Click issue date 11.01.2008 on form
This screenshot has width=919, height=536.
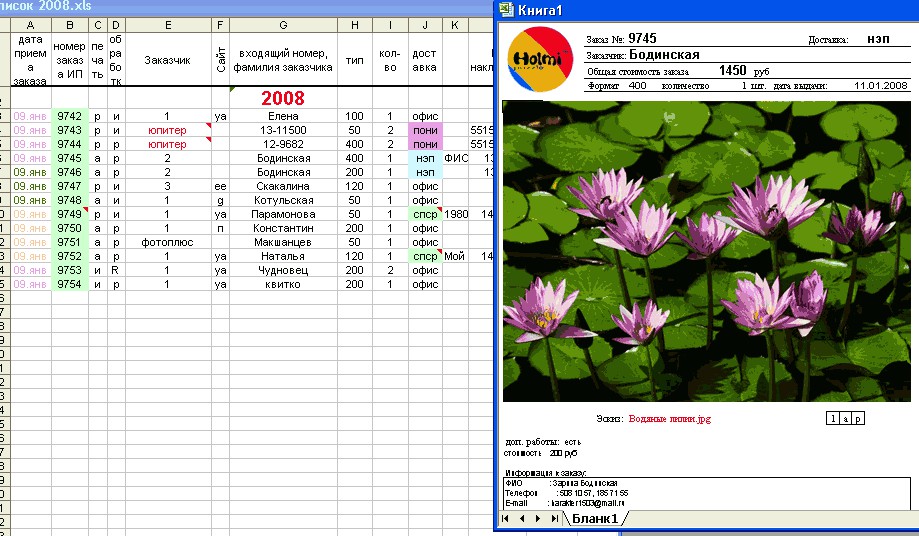pos(880,86)
